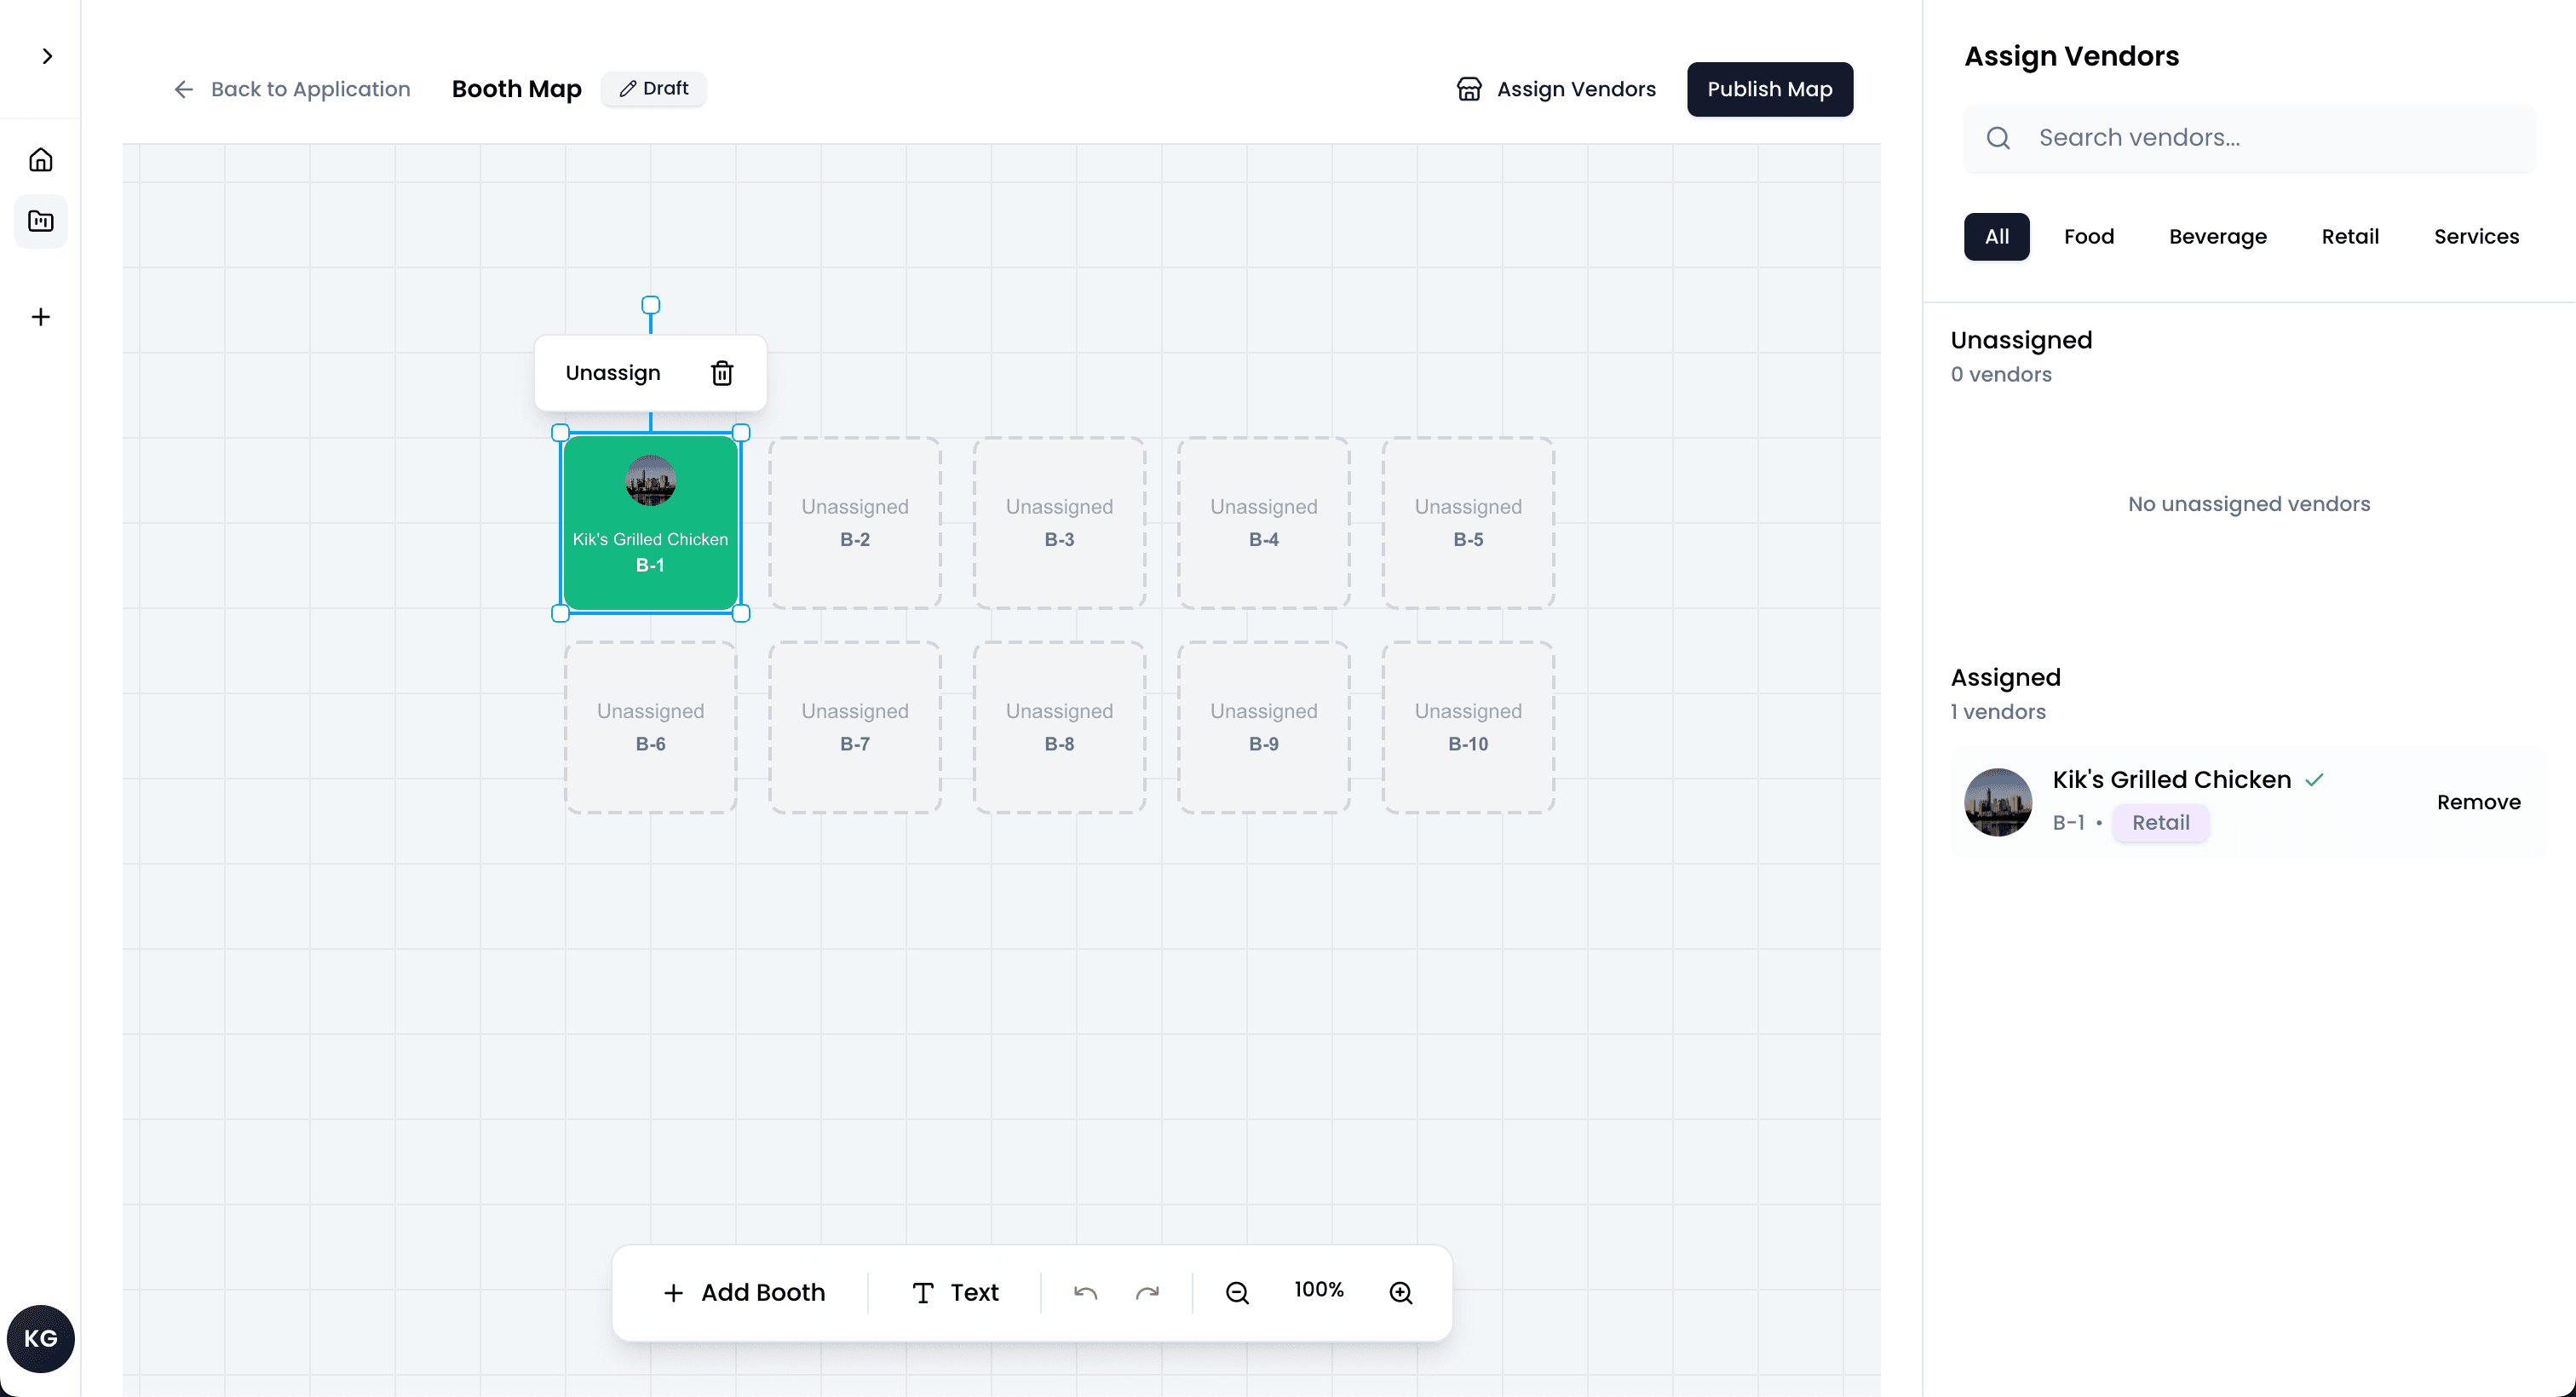This screenshot has height=1397, width=2576.
Task: Click the top-left resize handle of booth B-1
Action: 560,433
